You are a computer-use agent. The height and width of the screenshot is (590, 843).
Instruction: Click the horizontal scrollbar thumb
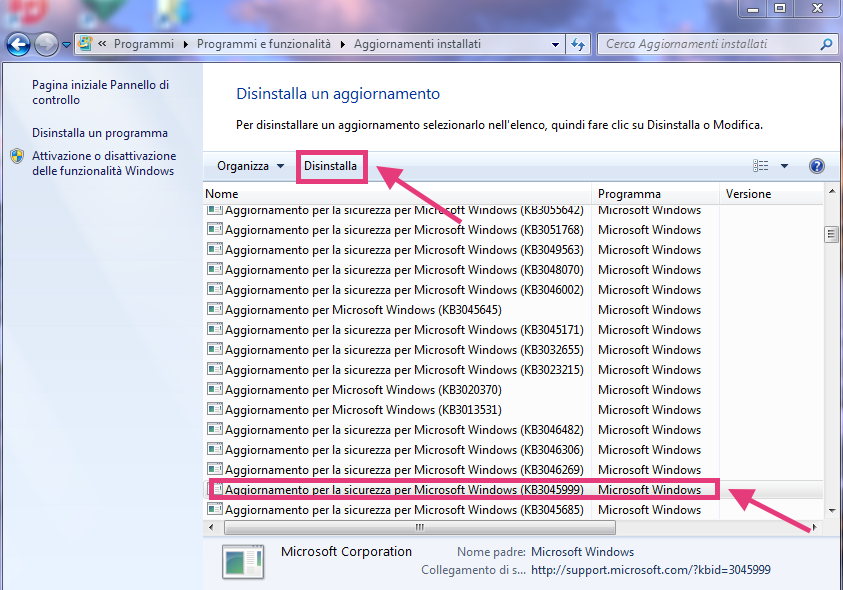[x=420, y=528]
